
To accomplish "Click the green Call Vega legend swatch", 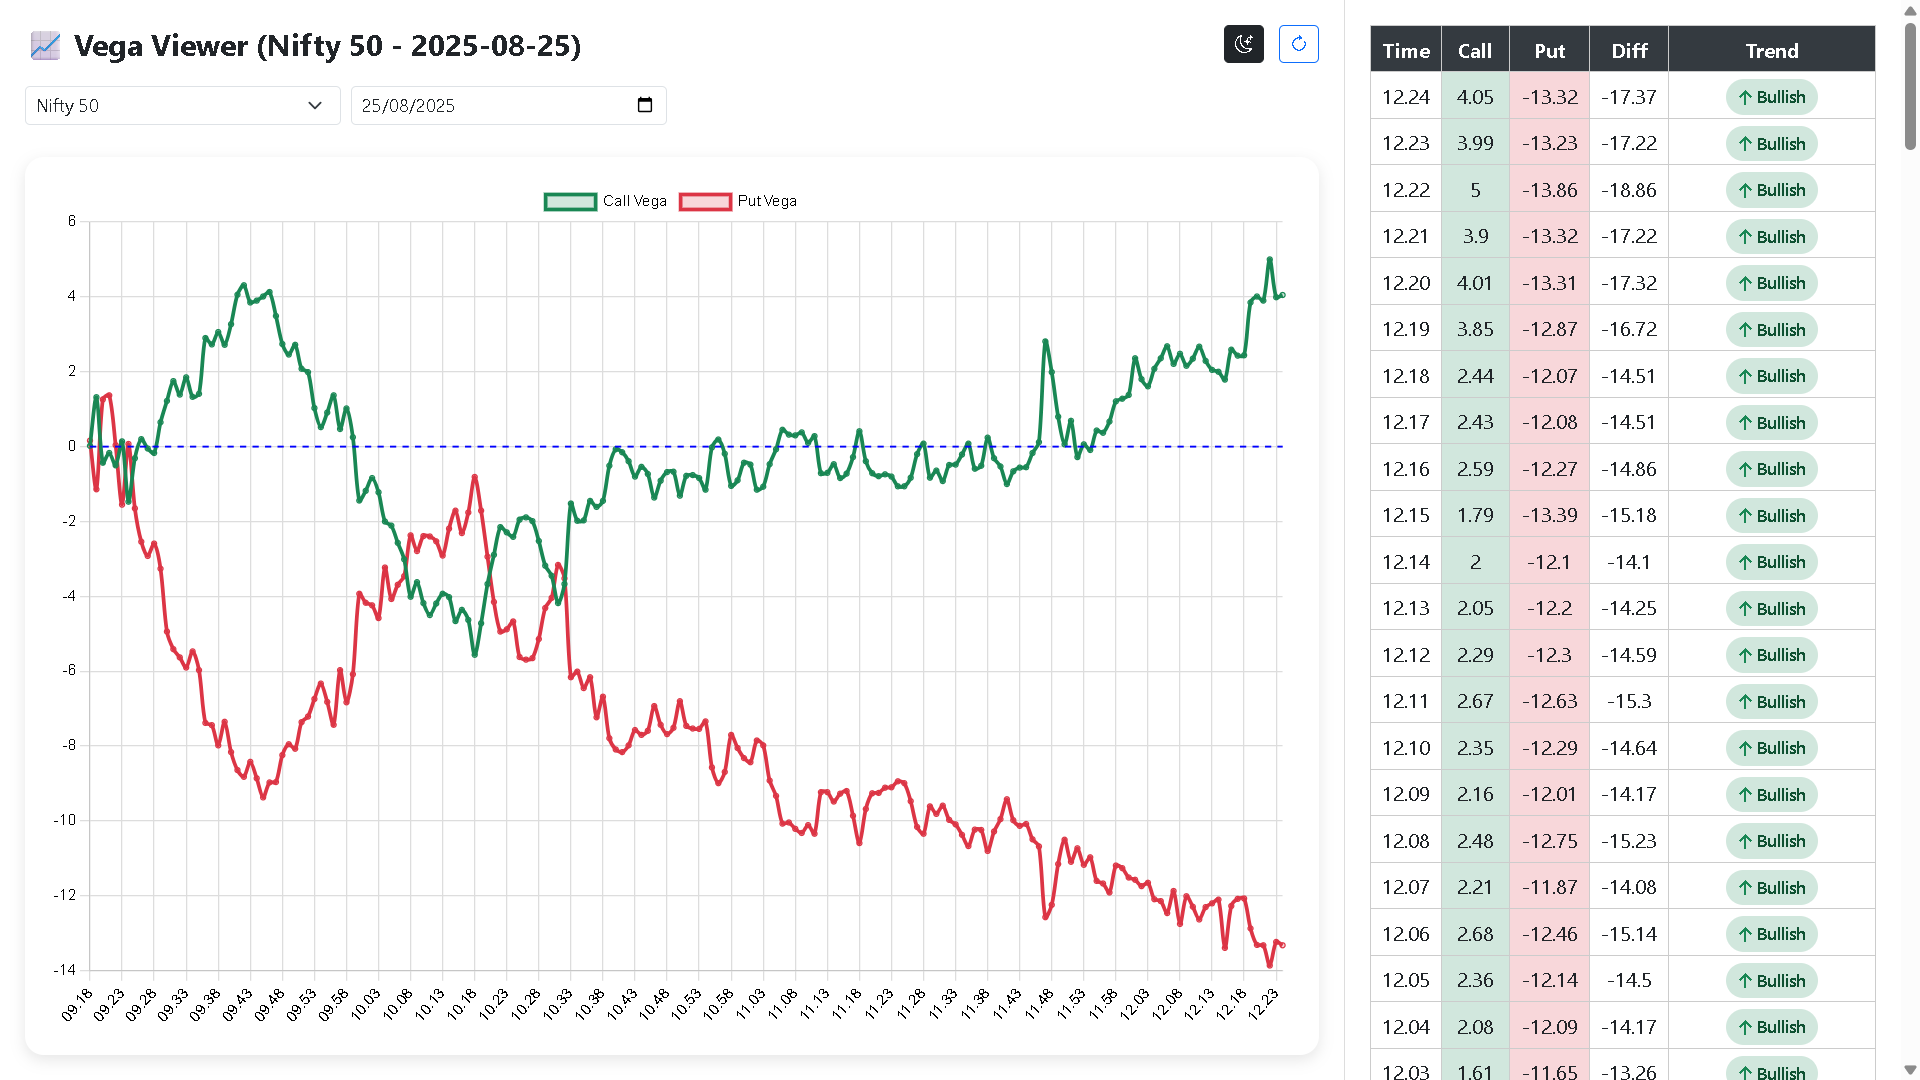I will tap(569, 201).
